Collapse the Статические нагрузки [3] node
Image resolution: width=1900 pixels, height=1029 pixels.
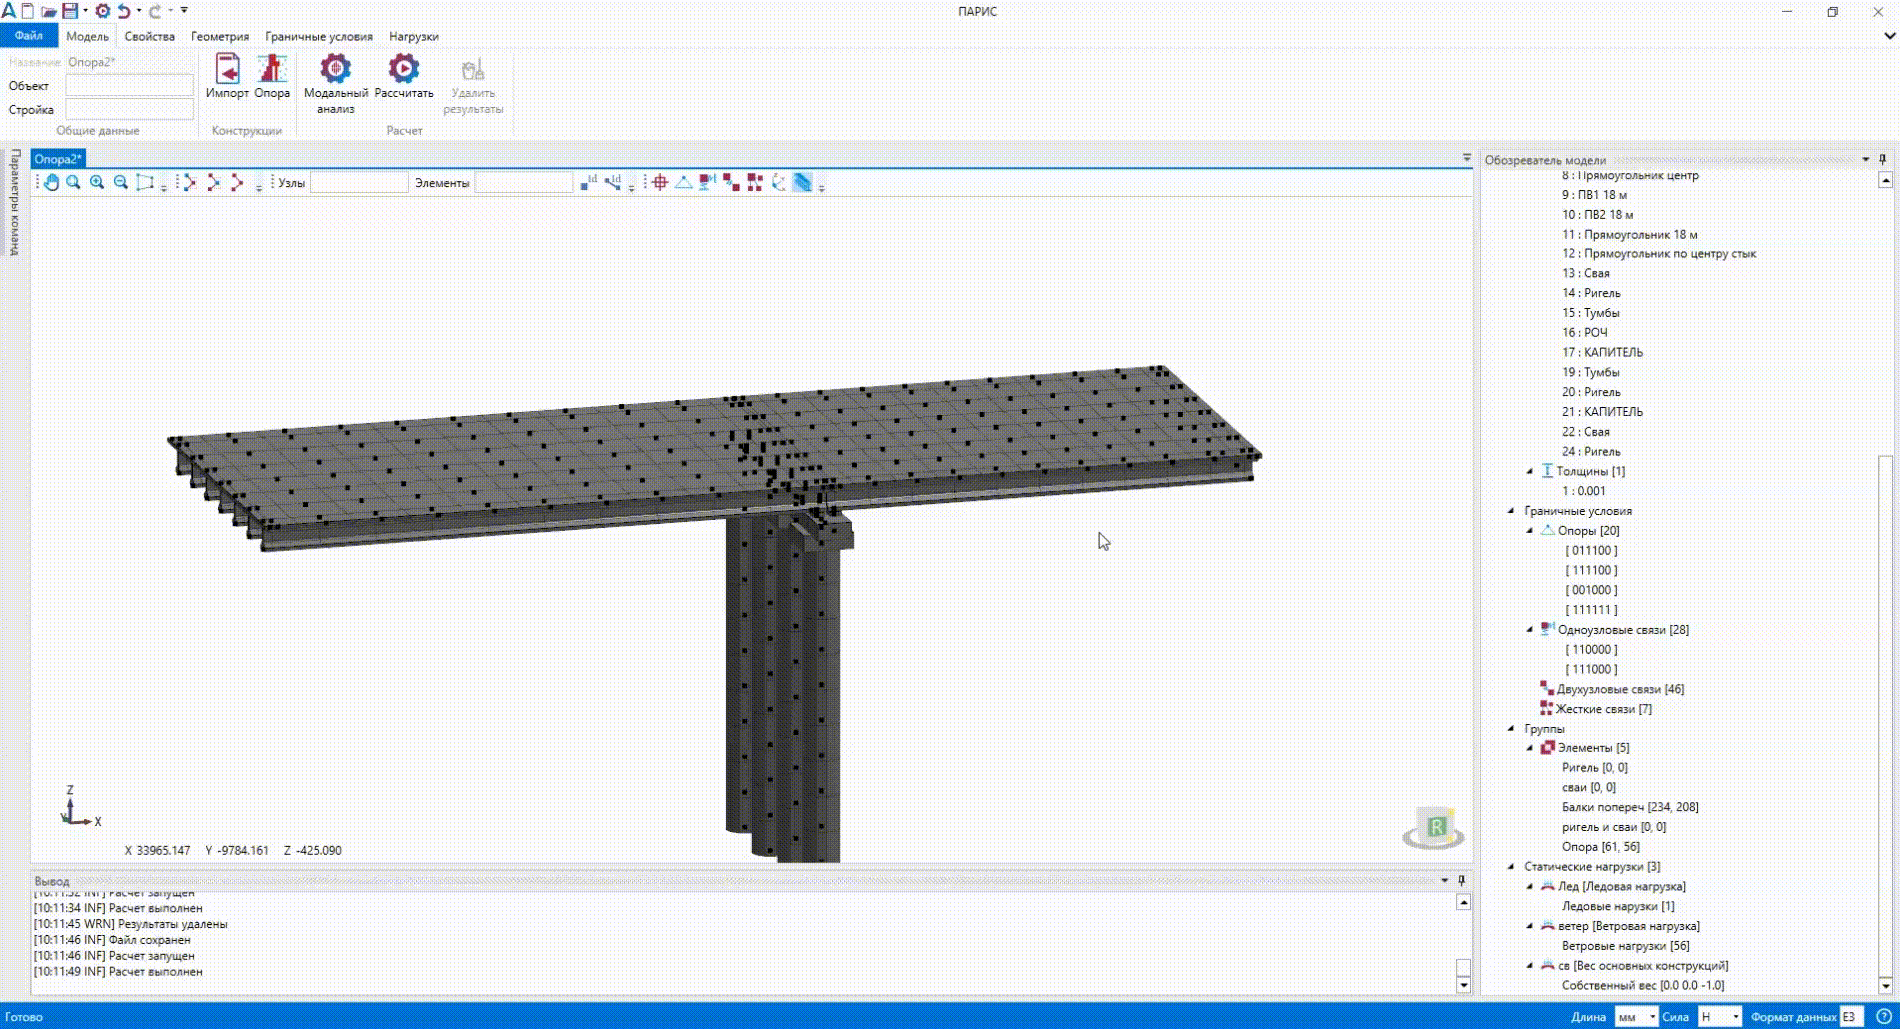click(x=1511, y=867)
